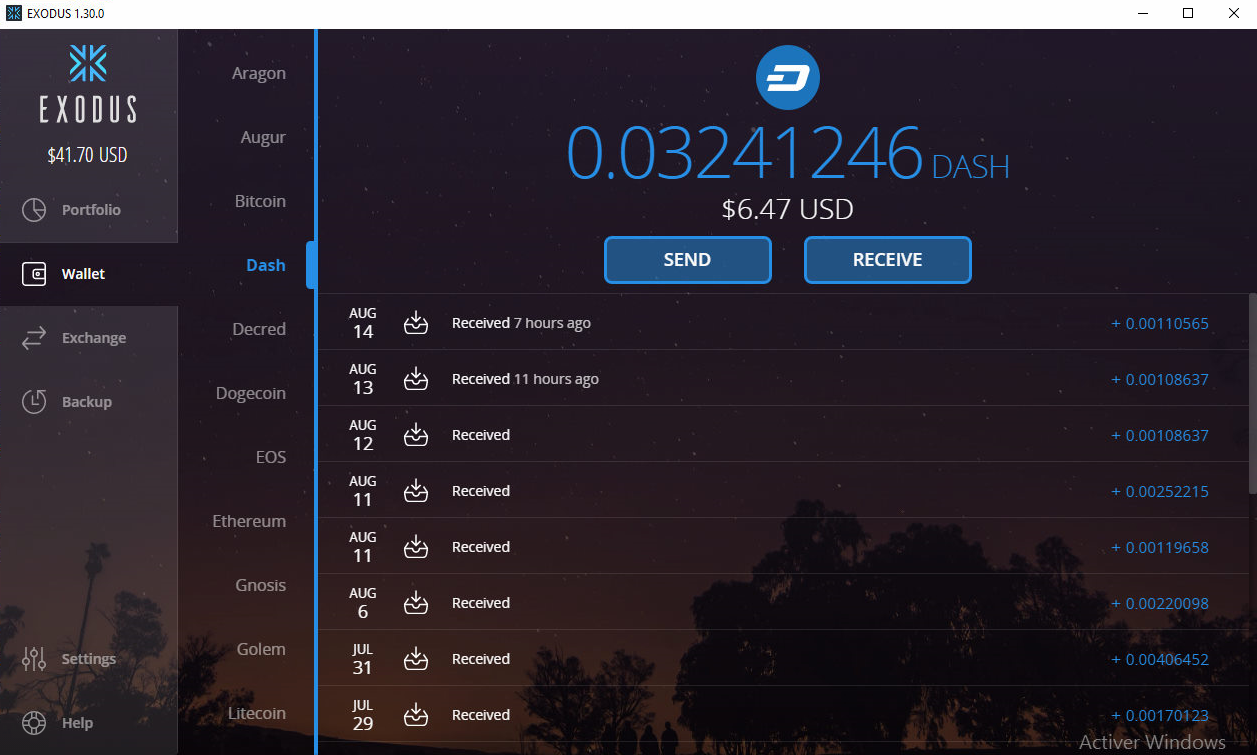
Task: Select Dash in the asset list
Action: tap(266, 266)
